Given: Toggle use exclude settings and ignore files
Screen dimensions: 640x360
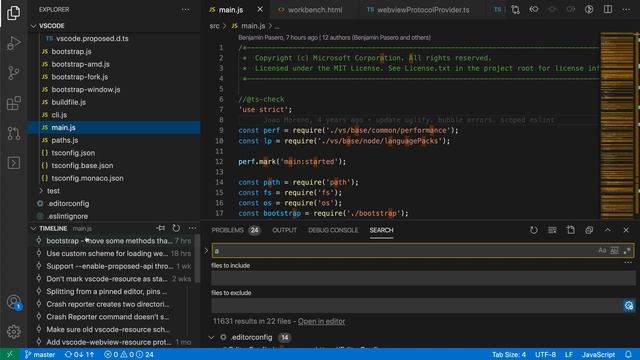Looking at the screenshot, I should (629, 305).
